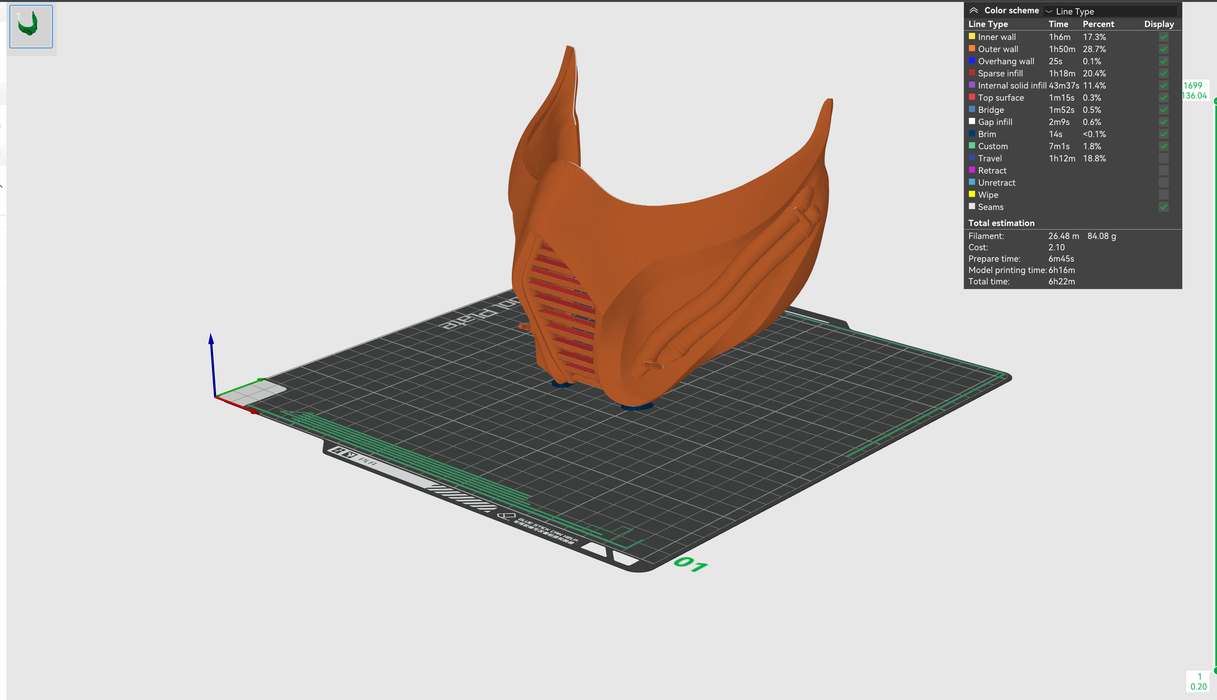Toggle the Seams display checkbox off

pos(1163,207)
